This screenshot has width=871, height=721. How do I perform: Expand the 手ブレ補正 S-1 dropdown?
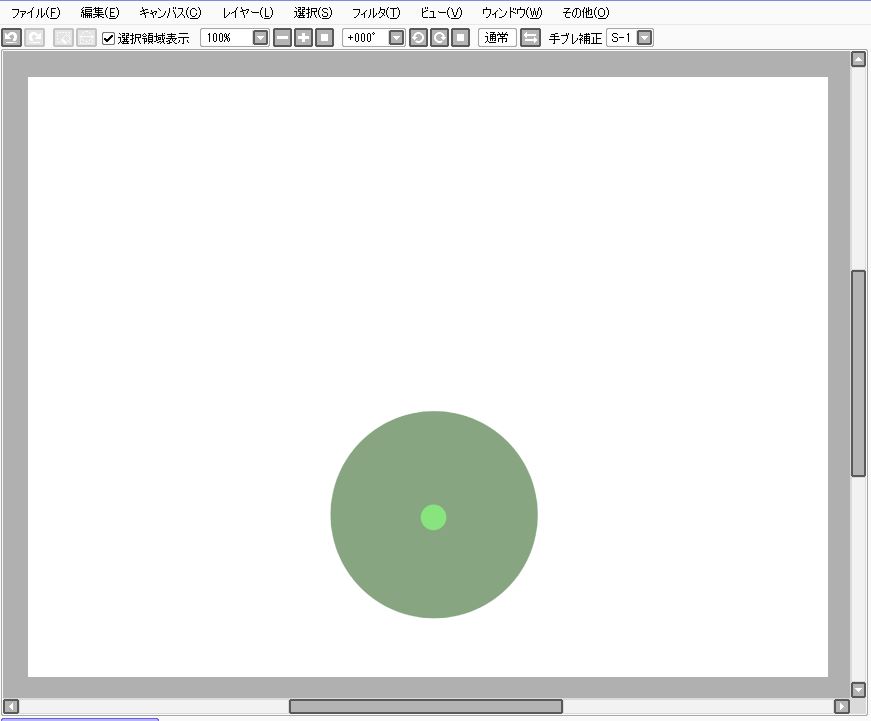644,38
